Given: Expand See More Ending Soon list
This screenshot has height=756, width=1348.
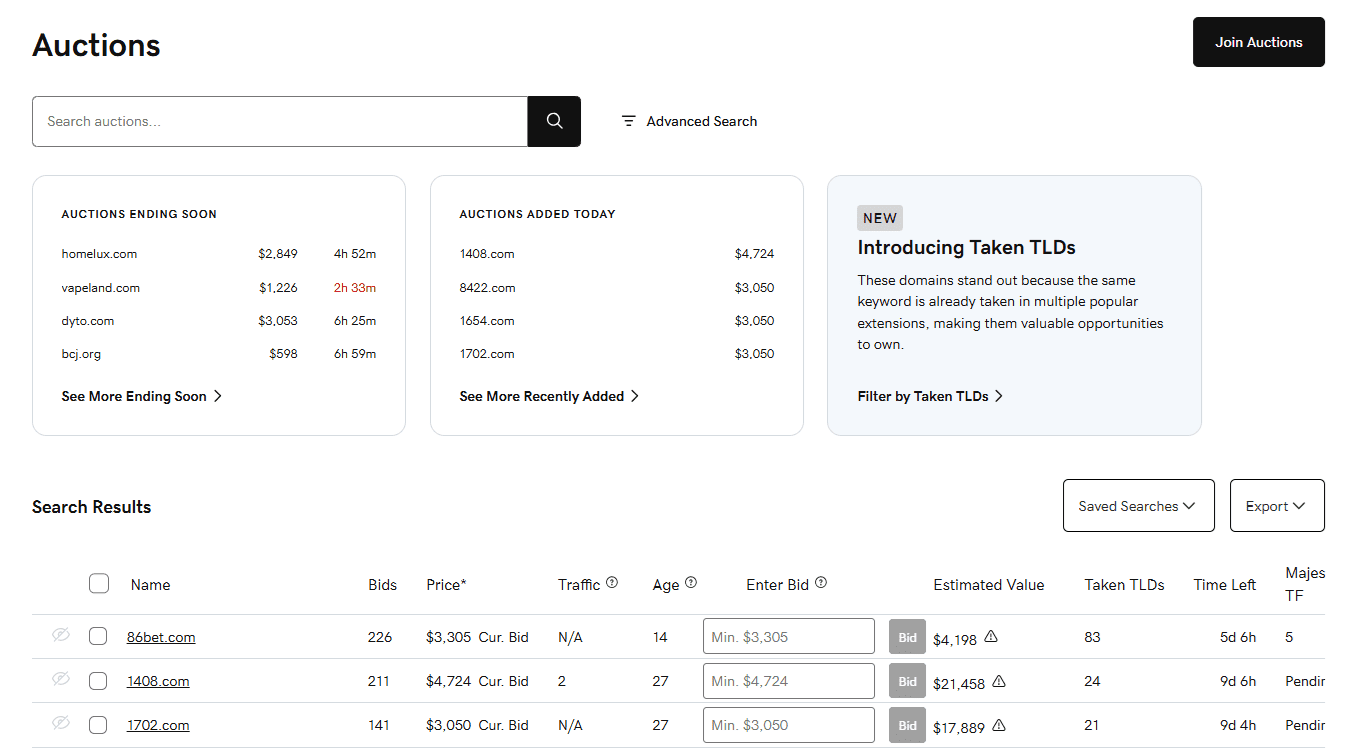Looking at the screenshot, I should coord(141,396).
